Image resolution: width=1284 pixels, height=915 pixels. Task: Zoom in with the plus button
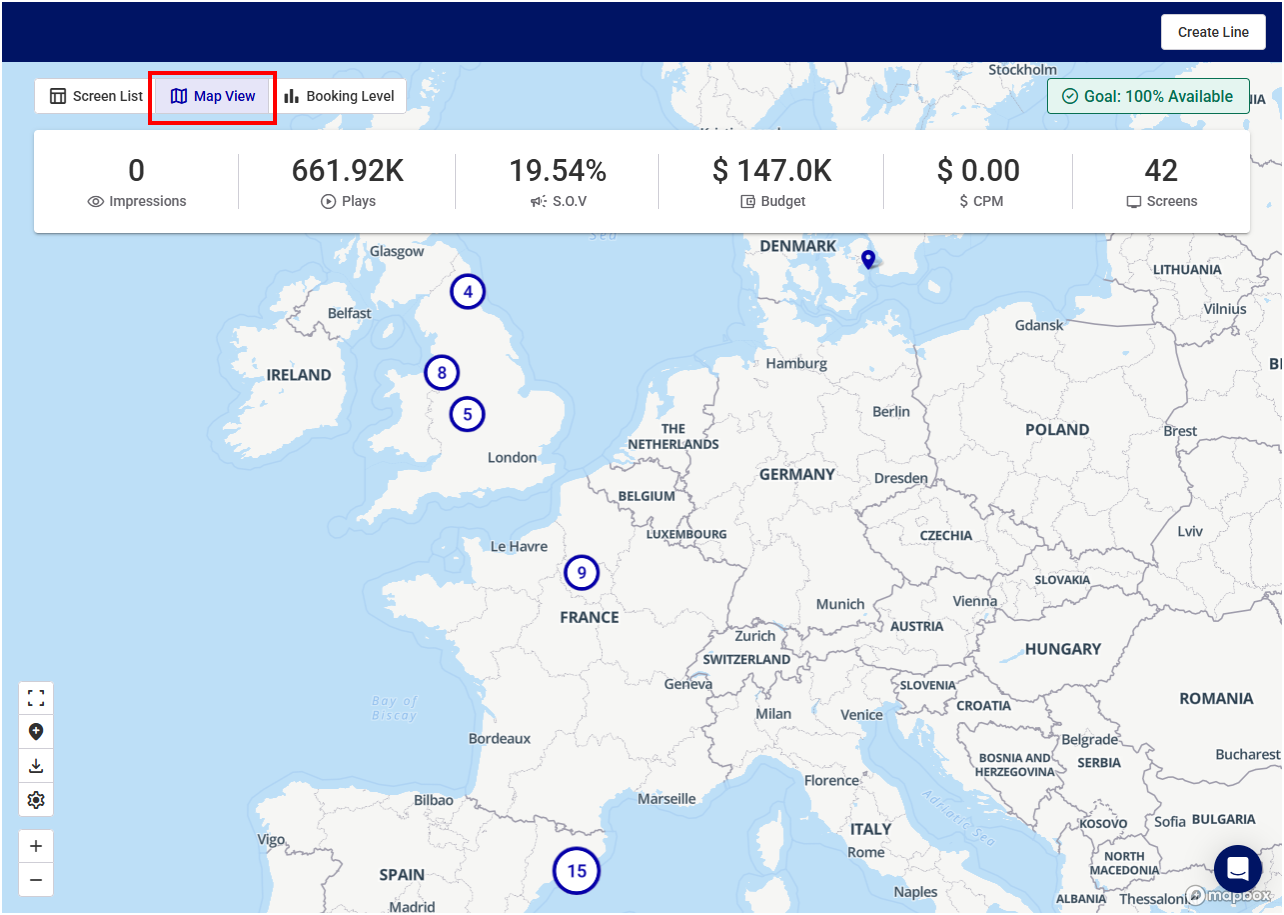click(x=36, y=847)
